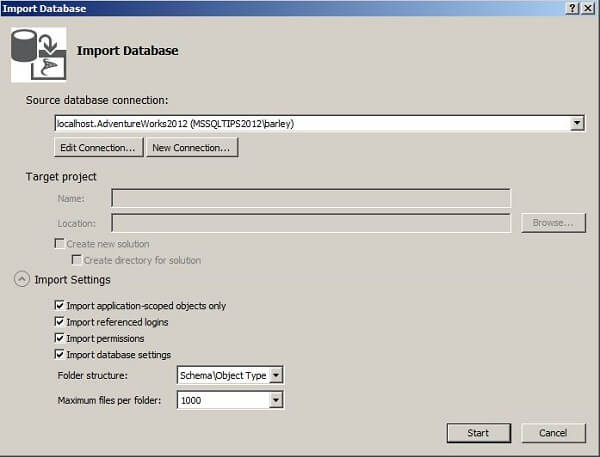This screenshot has width=600, height=457.
Task: Click the Import Database icon graphic
Action: (x=38, y=54)
